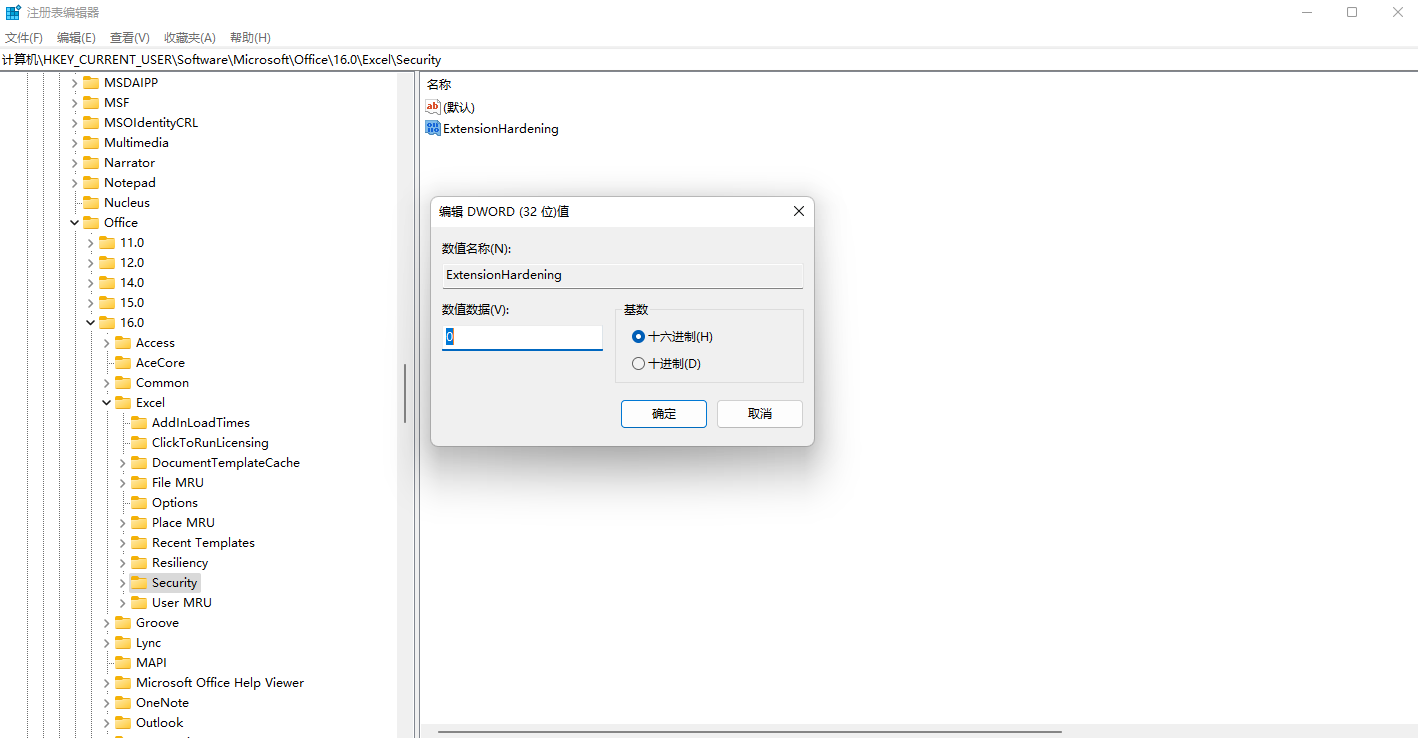Click the 数值数据(V) value input field
Image resolution: width=1418 pixels, height=738 pixels.
(x=522, y=338)
